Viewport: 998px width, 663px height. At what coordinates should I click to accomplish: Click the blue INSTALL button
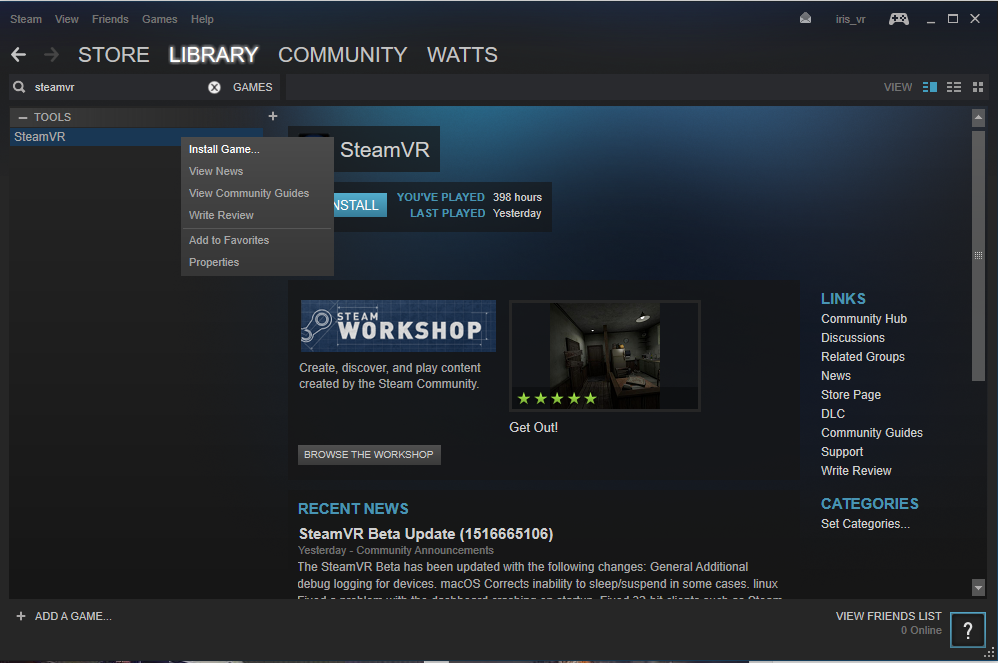coord(359,205)
